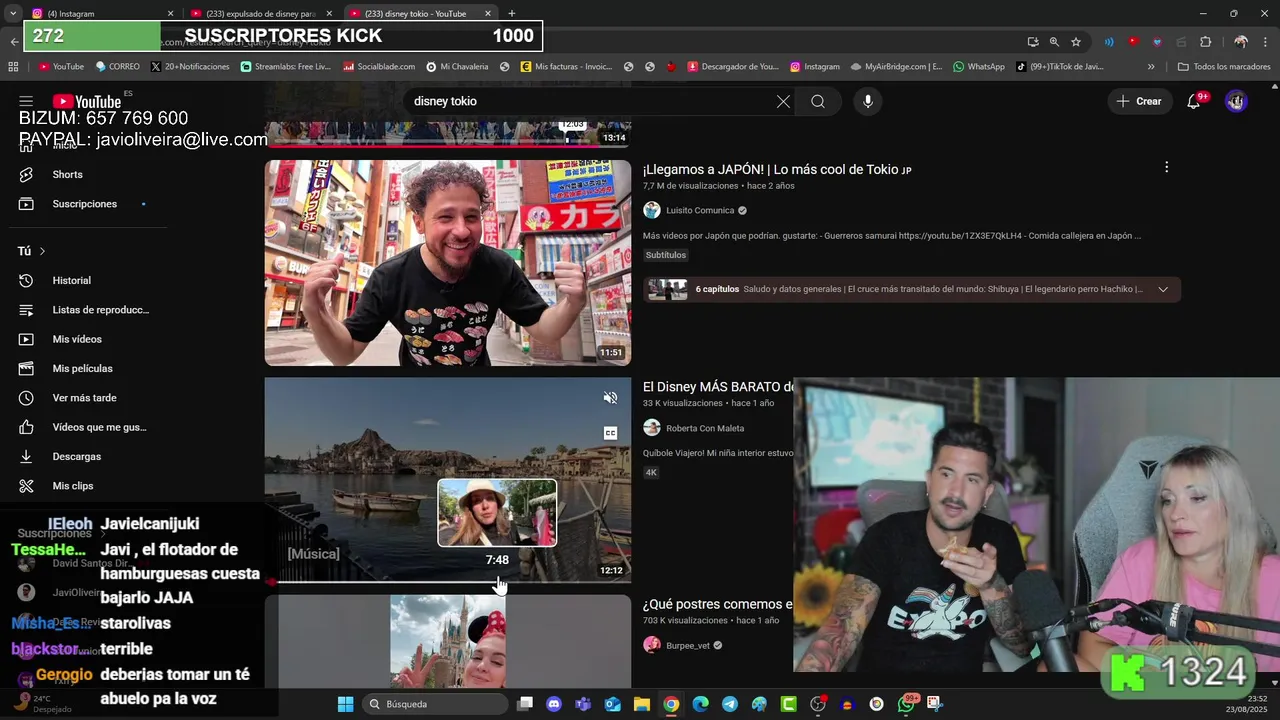This screenshot has width=1280, height=720.
Task: Open three-dot menu for Llegamos a JAPÓN video
Action: click(1166, 168)
